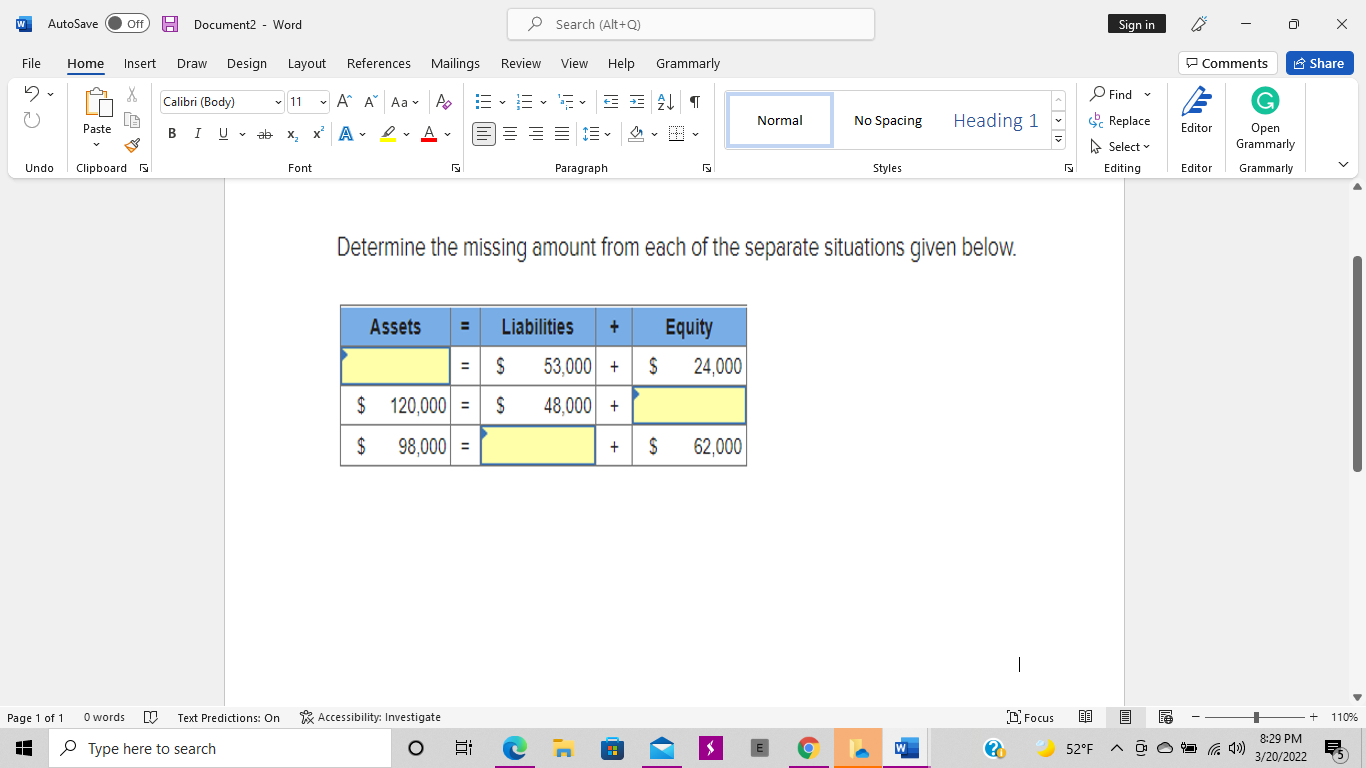This screenshot has height=768, width=1366.
Task: Toggle AutoSave off switch
Action: pos(127,24)
